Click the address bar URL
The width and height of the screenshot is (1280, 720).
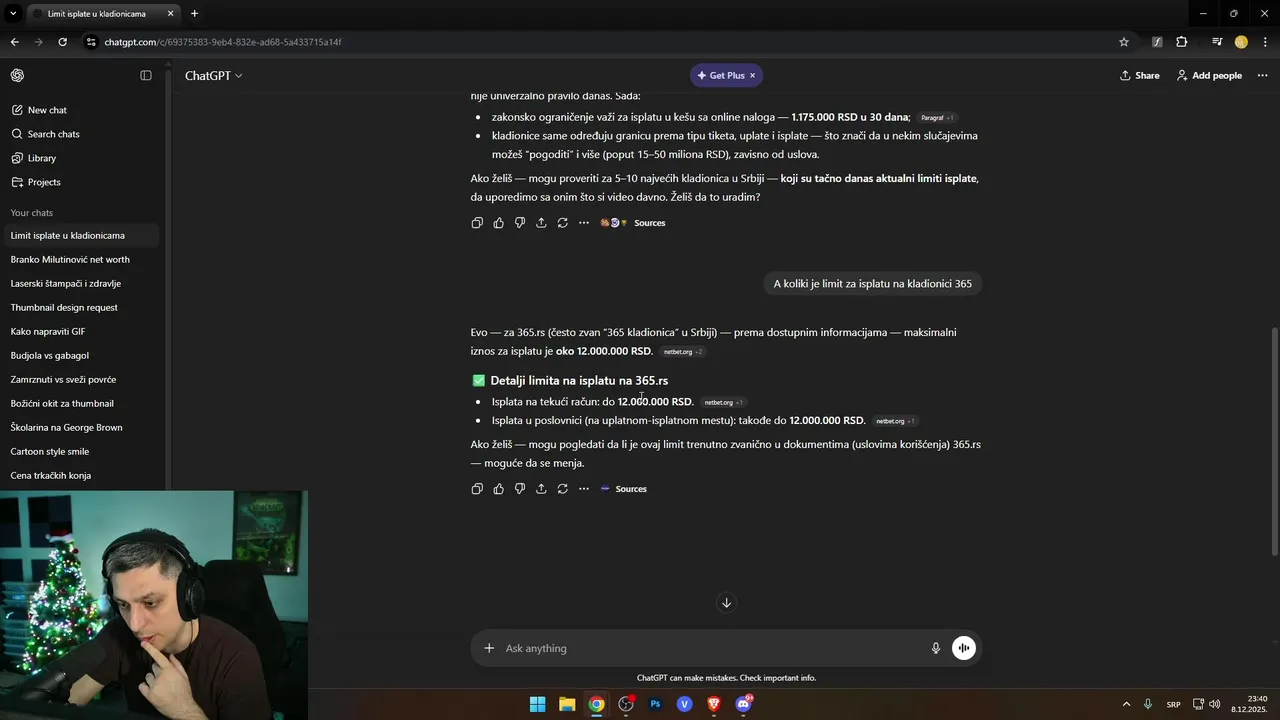pos(223,42)
